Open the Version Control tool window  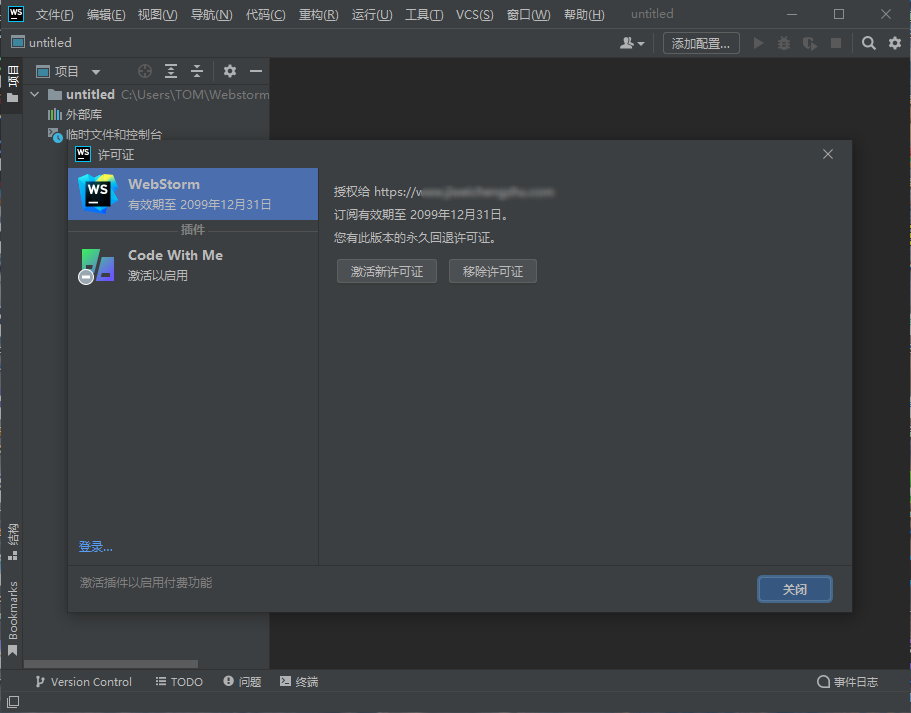tap(84, 682)
